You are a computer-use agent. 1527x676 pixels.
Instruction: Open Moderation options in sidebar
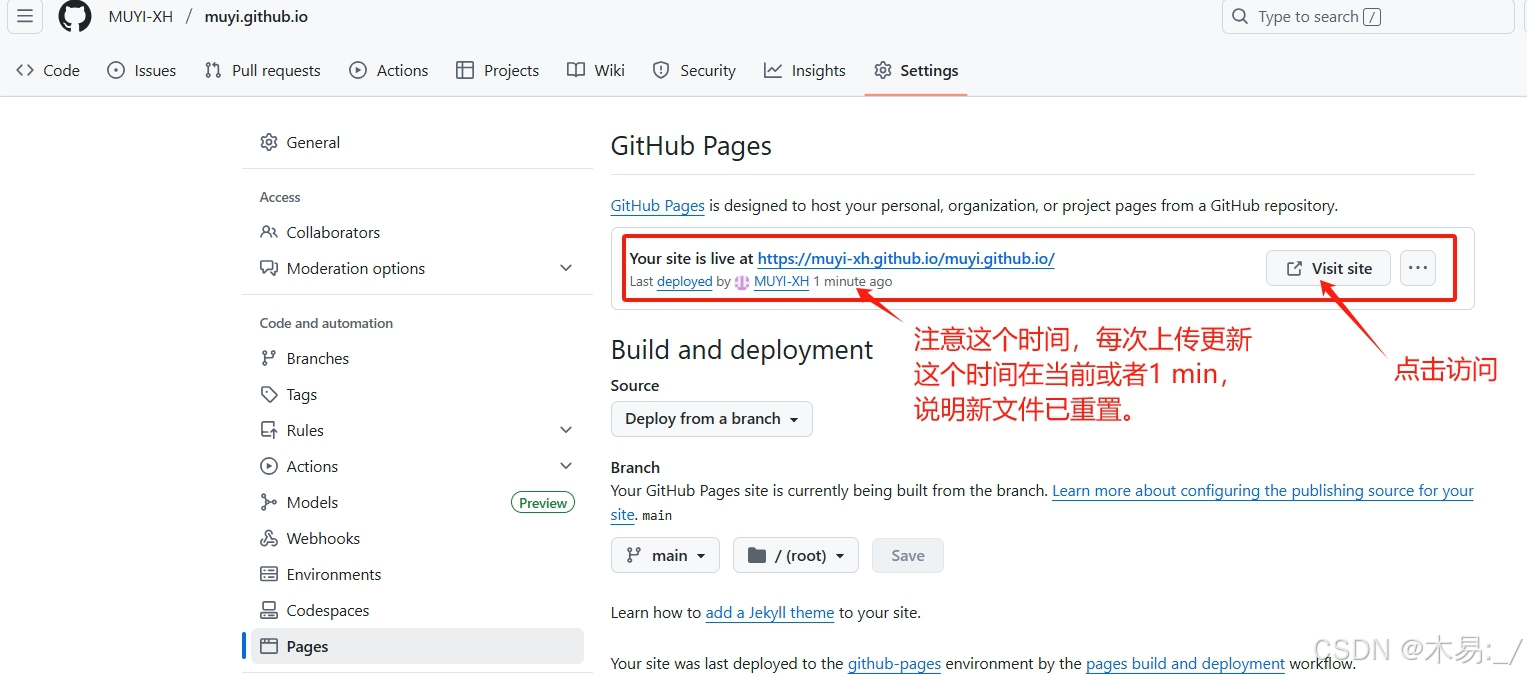(417, 268)
